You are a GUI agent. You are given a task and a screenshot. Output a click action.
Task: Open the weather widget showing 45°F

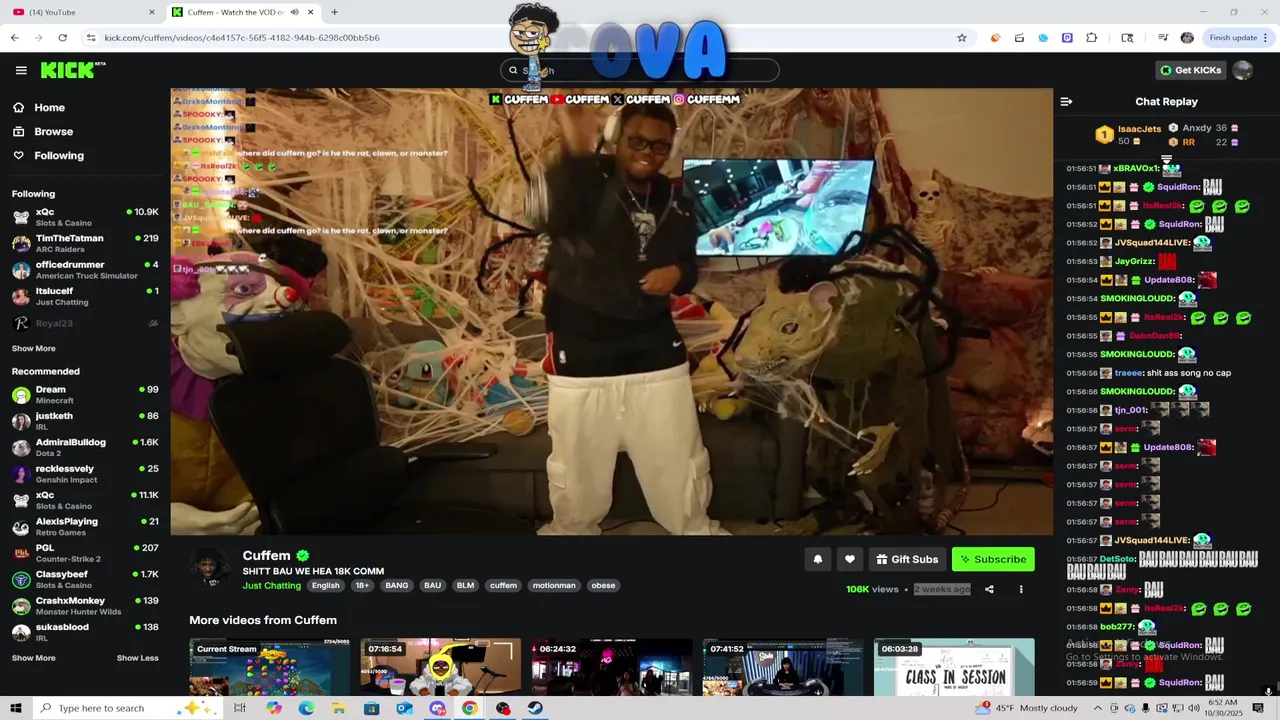click(1027, 708)
